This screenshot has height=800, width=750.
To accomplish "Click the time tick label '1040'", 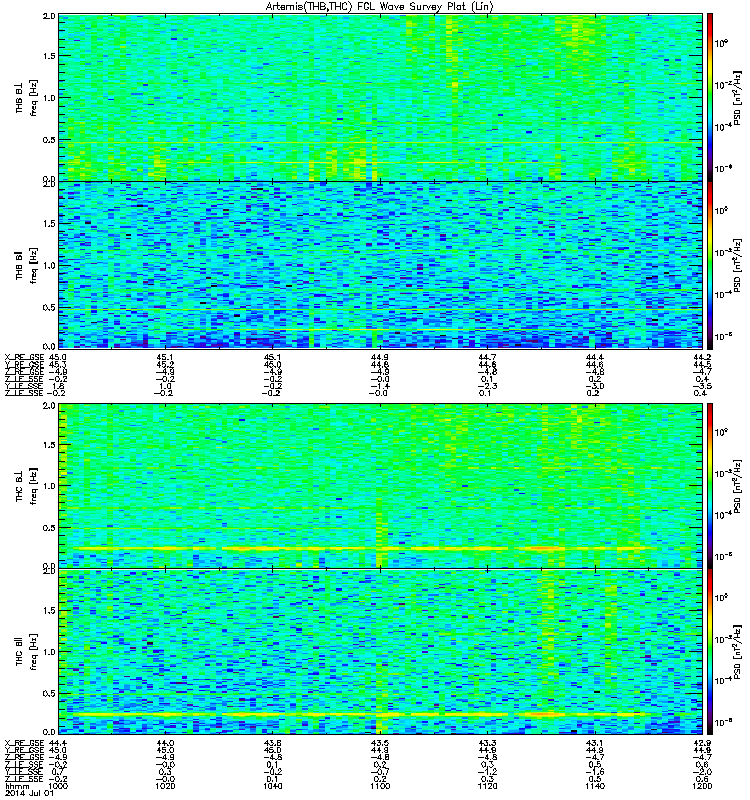I will coord(272,786).
